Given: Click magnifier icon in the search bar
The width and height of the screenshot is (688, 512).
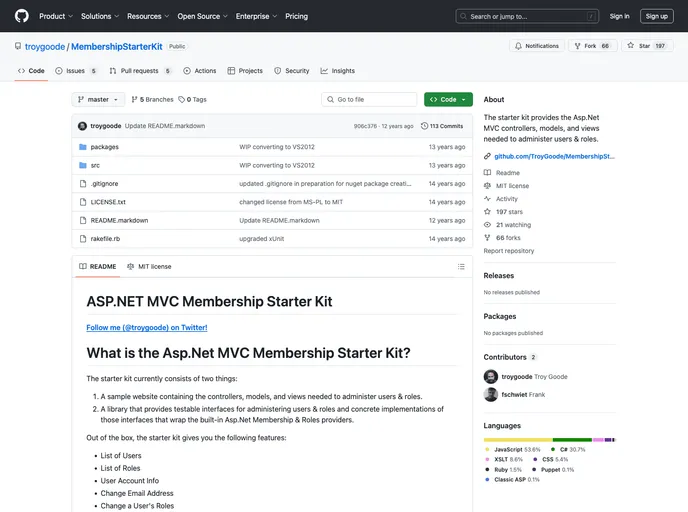Looking at the screenshot, I should [463, 16].
